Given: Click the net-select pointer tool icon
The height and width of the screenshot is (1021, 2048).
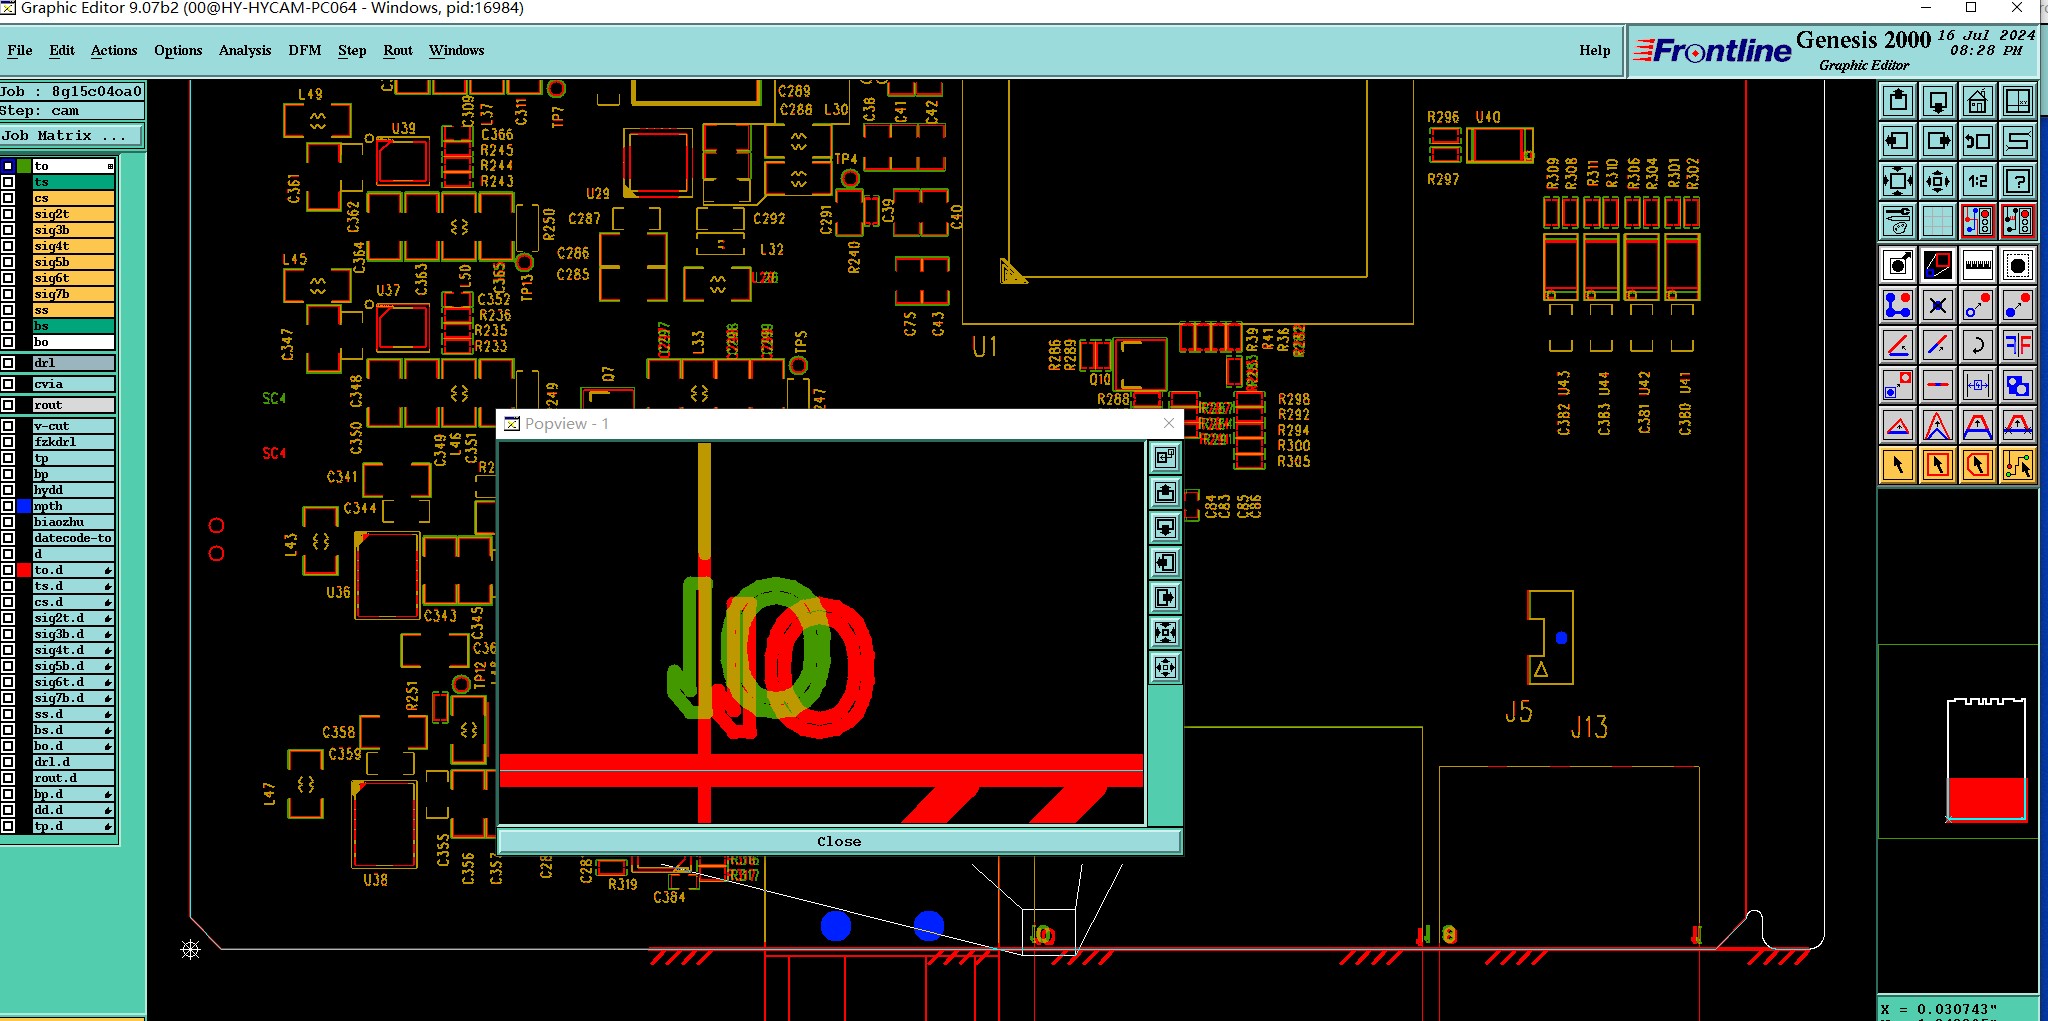Looking at the screenshot, I should (2018, 465).
